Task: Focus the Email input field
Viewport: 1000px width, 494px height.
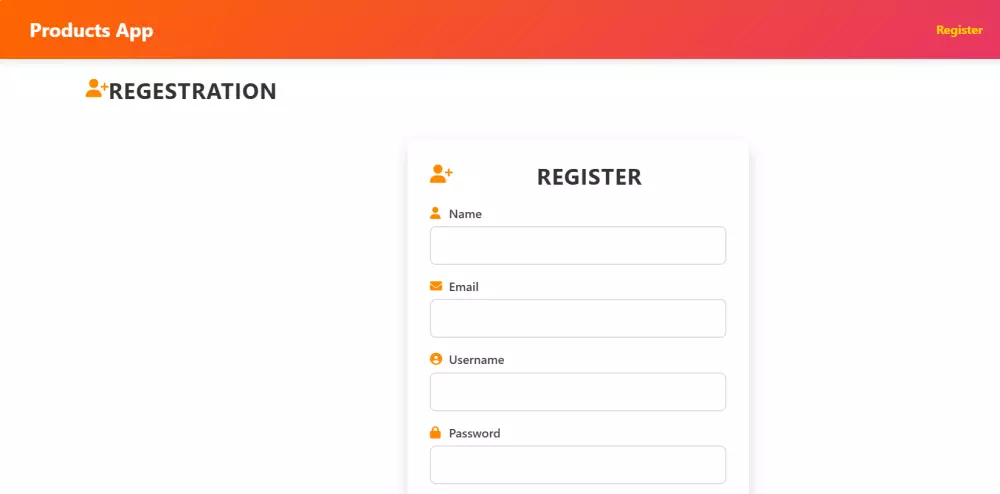Action: tap(577, 318)
